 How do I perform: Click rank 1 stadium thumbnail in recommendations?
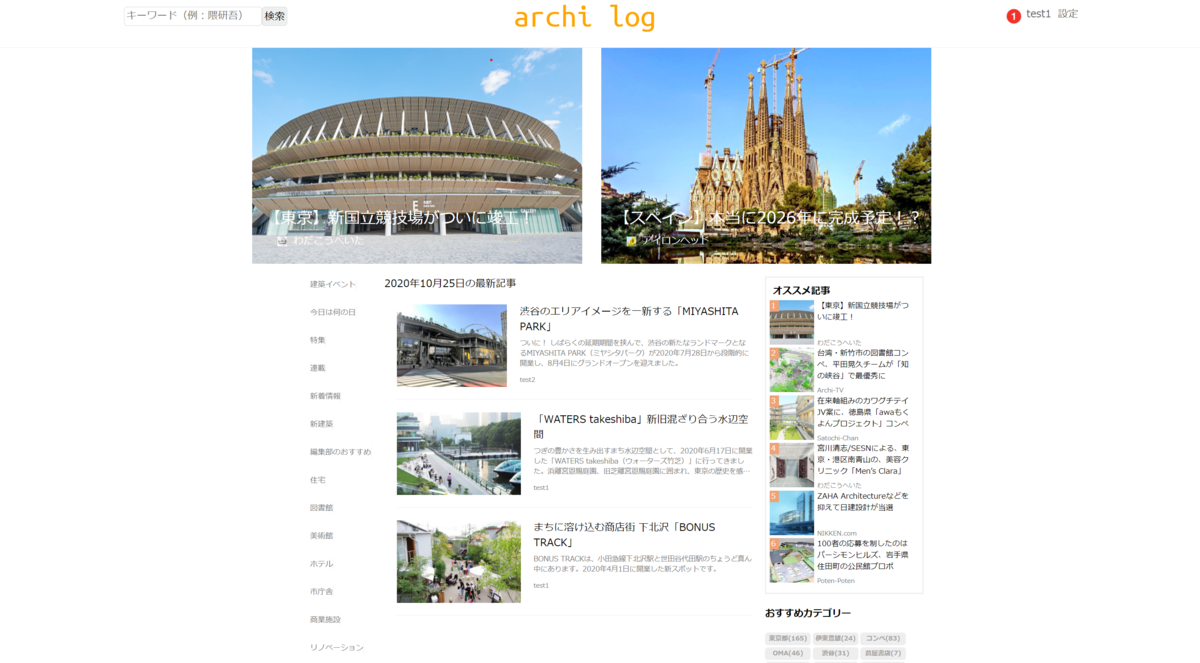pyautogui.click(x=791, y=322)
